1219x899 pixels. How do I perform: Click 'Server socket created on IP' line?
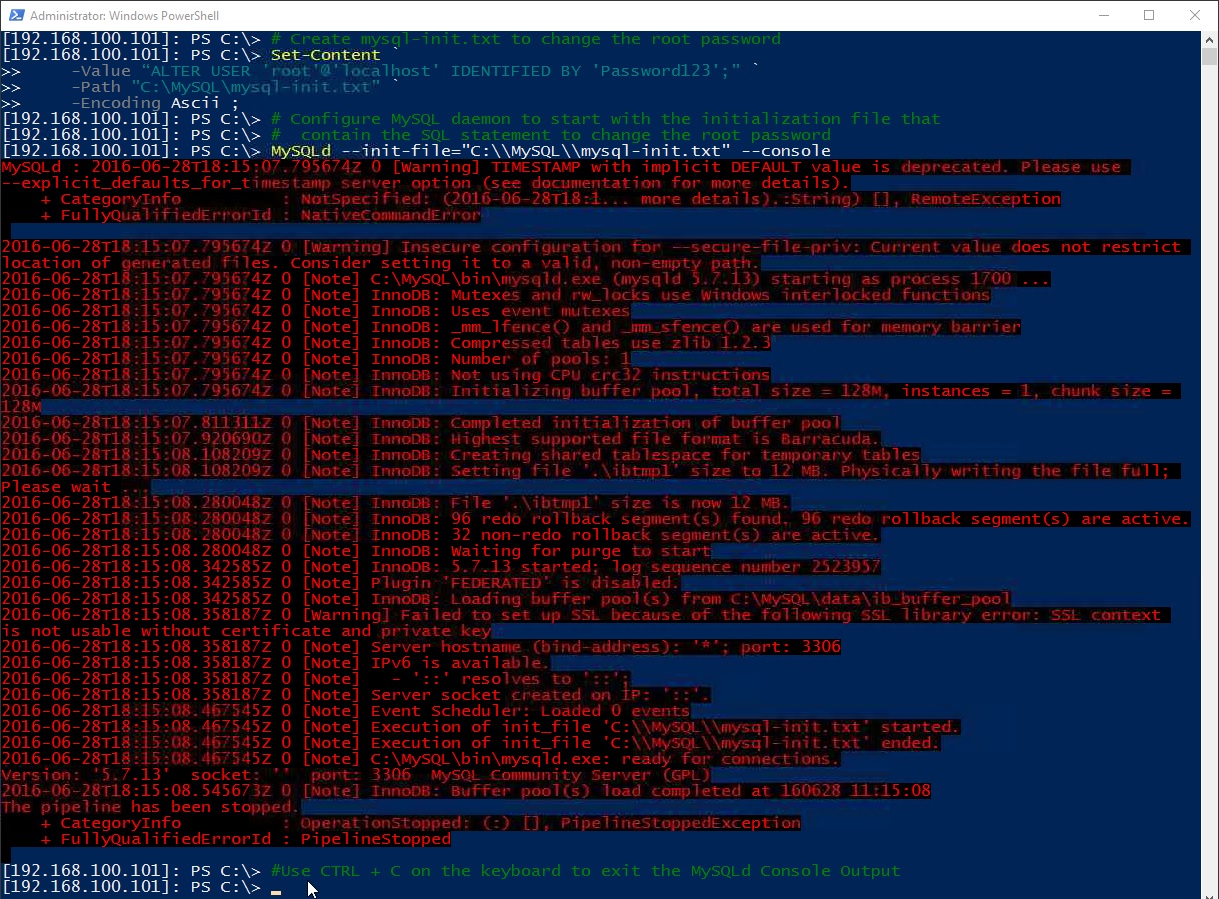pyautogui.click(x=356, y=695)
